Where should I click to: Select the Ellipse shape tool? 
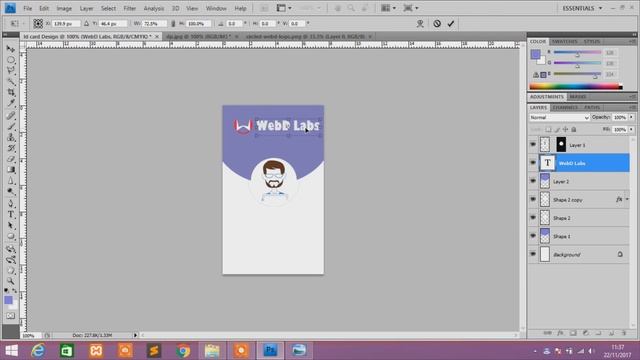[11, 236]
